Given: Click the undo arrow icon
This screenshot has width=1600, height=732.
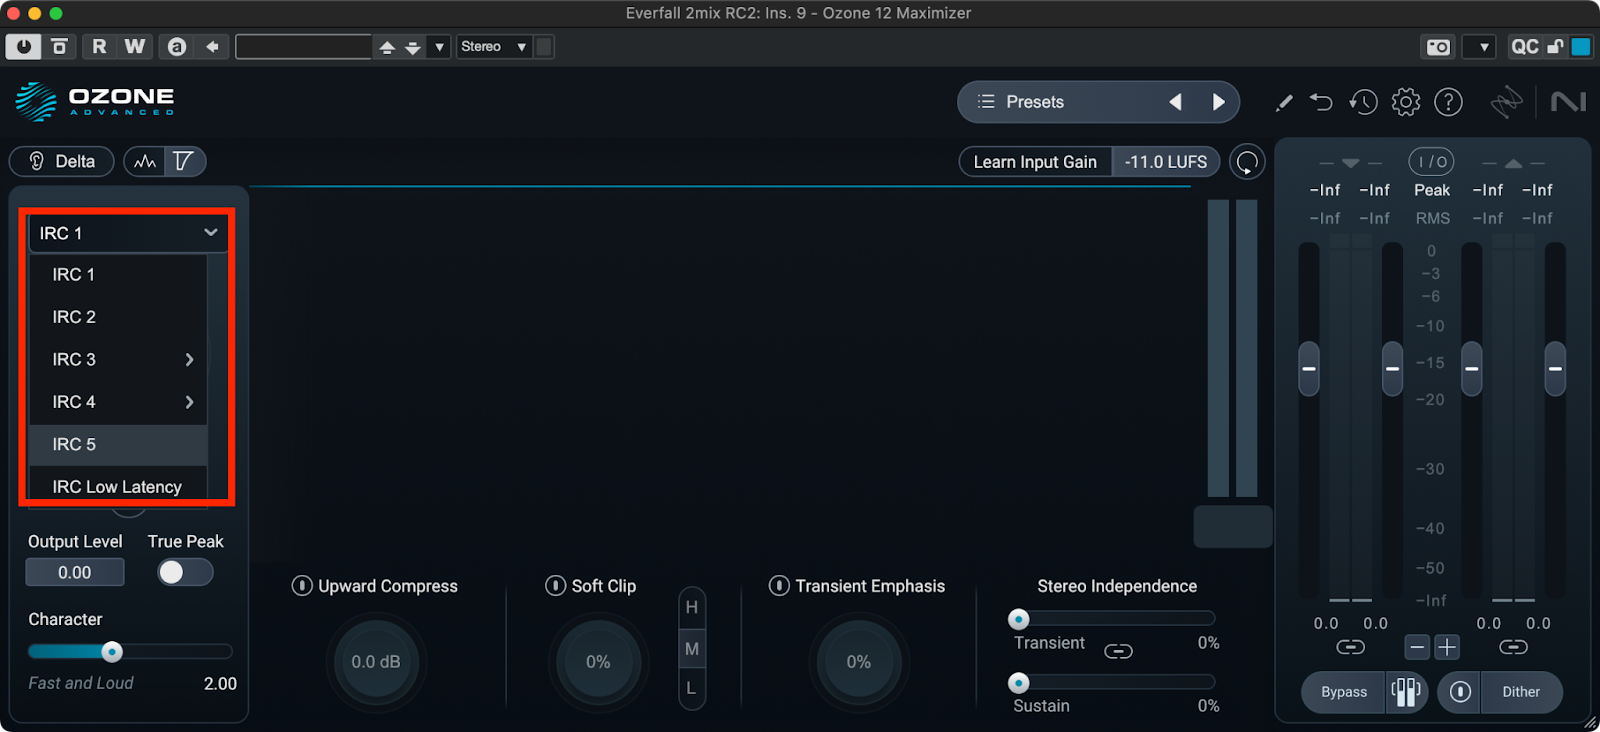Looking at the screenshot, I should [1321, 102].
